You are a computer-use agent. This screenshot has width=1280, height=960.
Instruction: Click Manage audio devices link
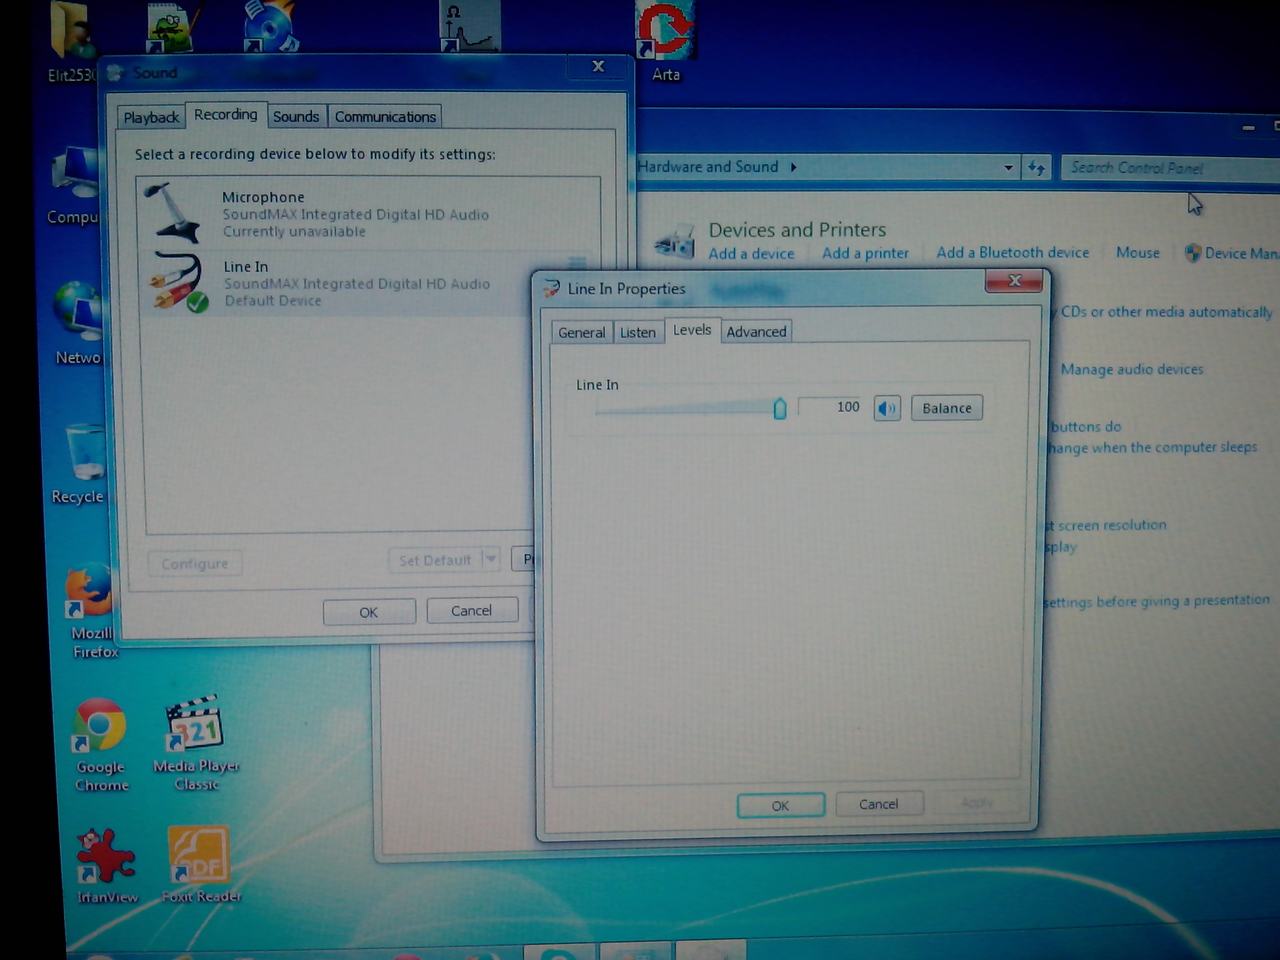coord(1132,370)
